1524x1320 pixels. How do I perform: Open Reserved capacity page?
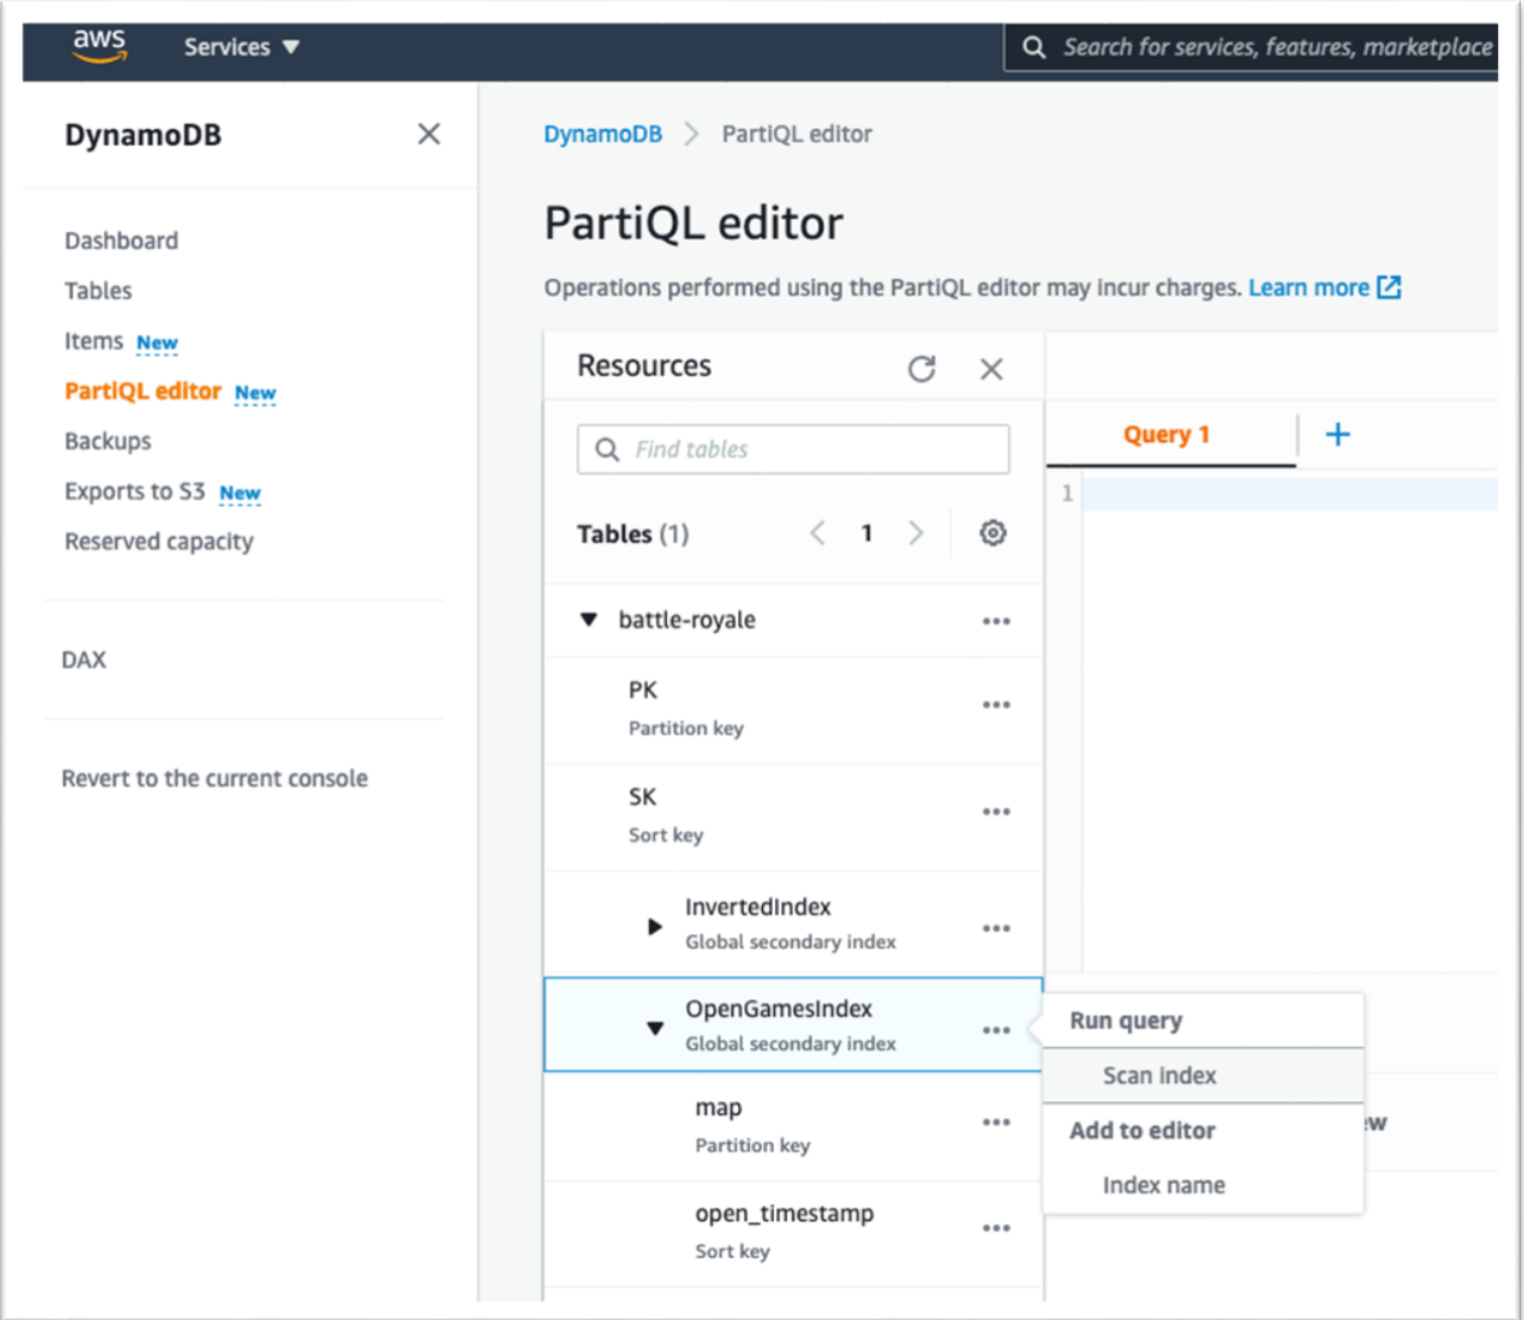pos(159,541)
